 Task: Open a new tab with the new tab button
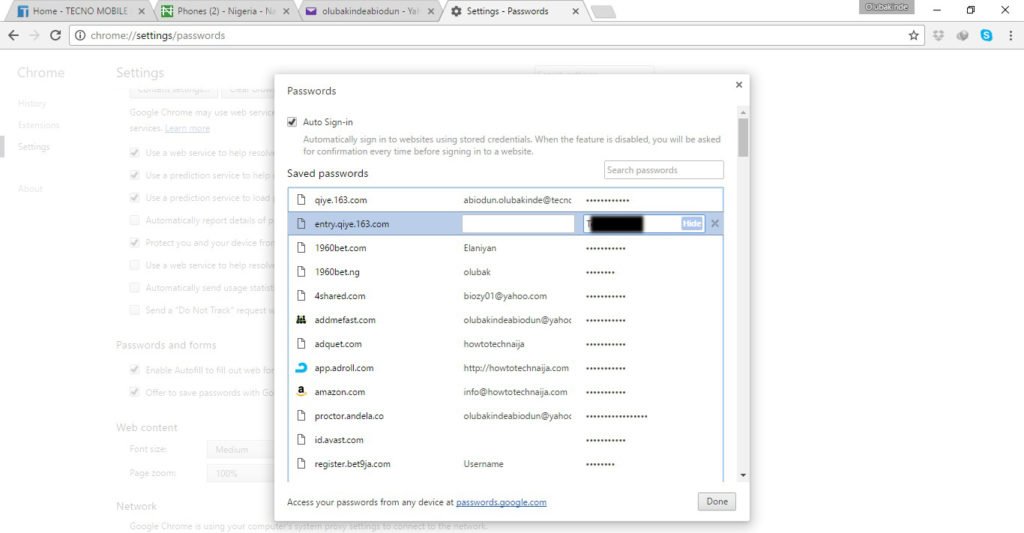pos(603,12)
